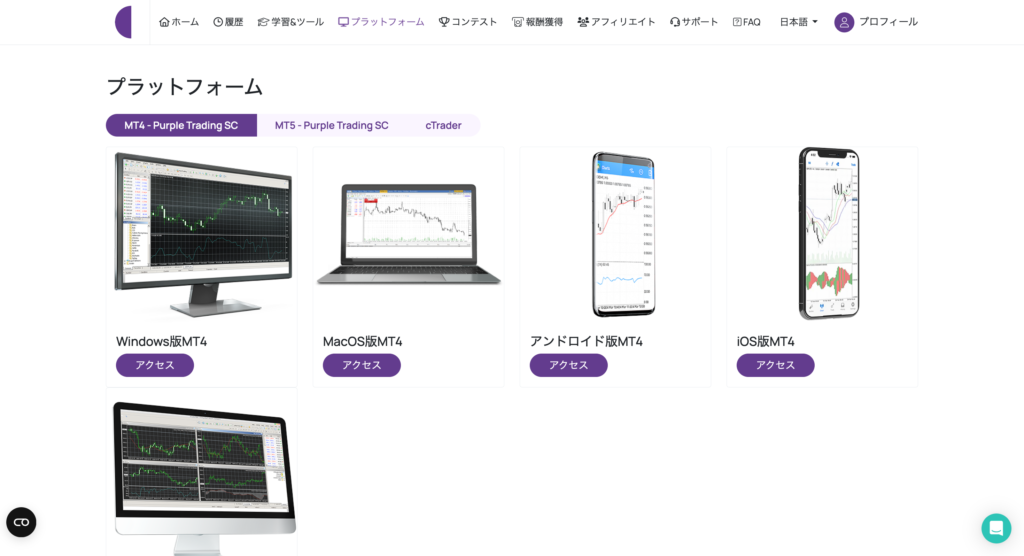1024x556 pixels.
Task: Select the MT4 - Purple Trading SC tab
Action: (181, 125)
